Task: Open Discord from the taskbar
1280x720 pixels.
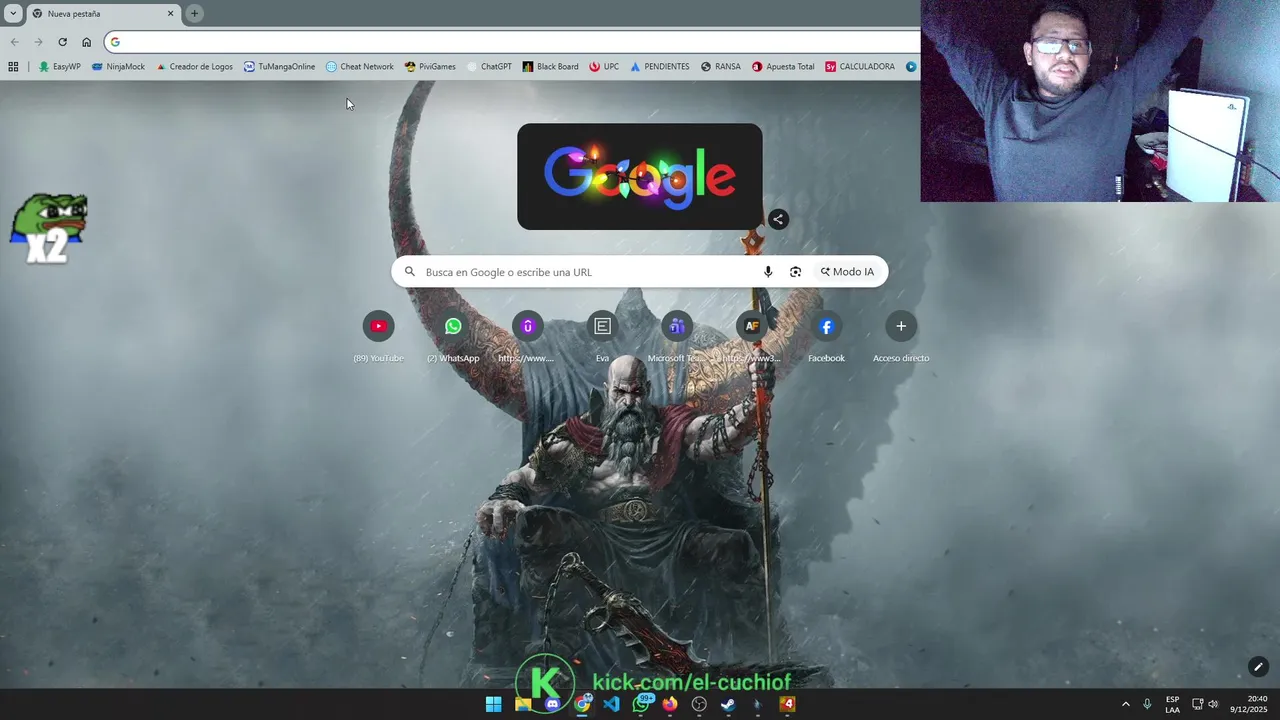Action: [x=552, y=704]
